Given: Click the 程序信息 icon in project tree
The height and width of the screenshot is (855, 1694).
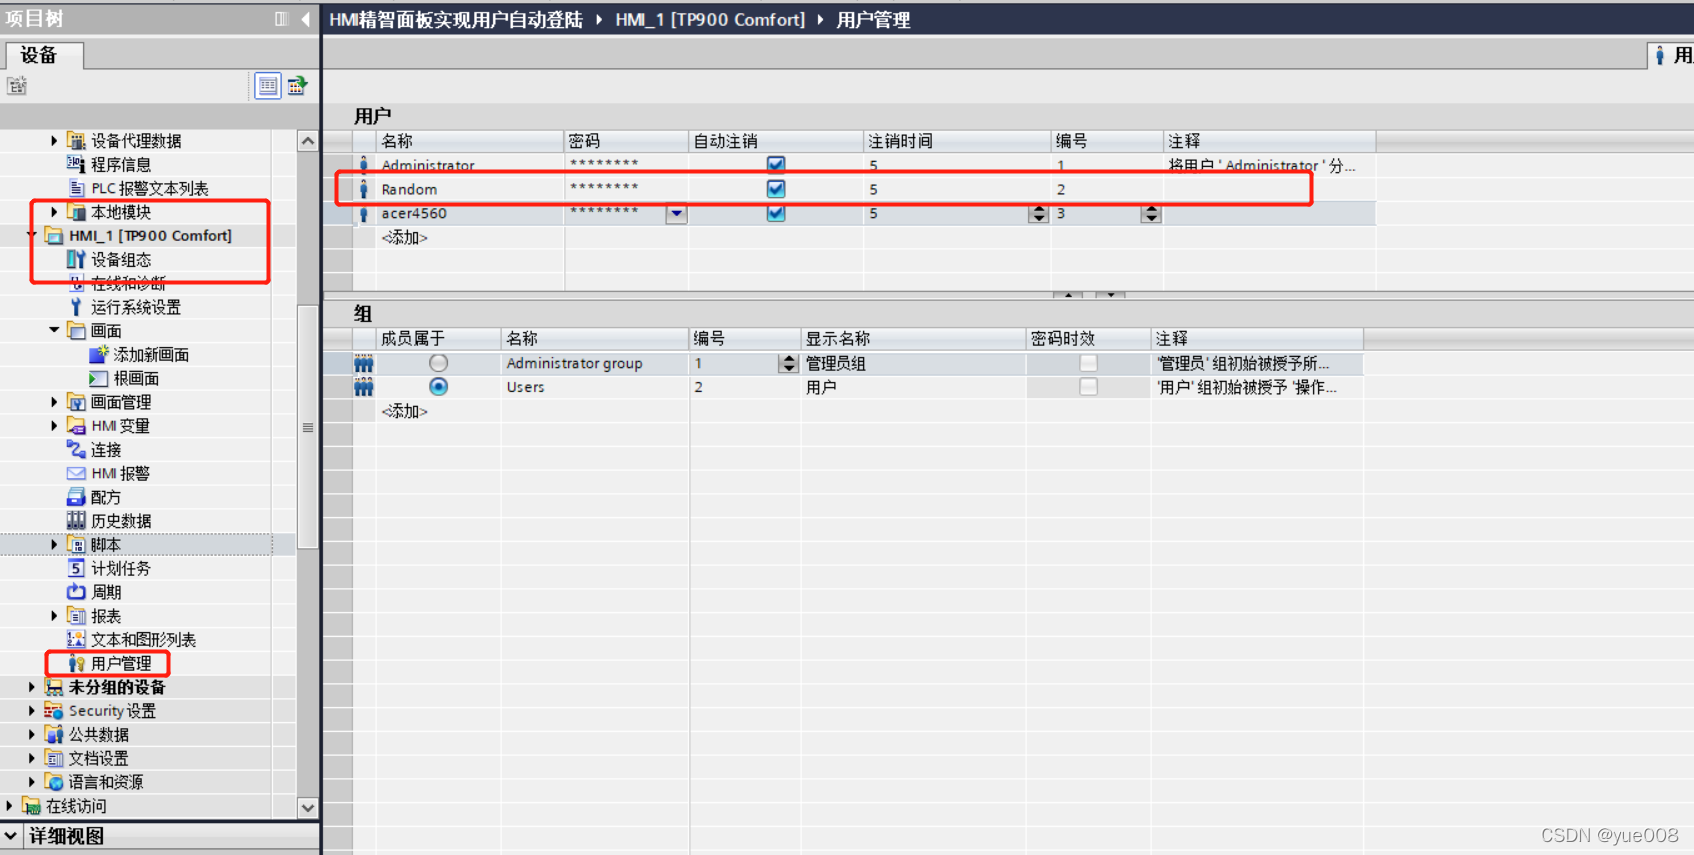Looking at the screenshot, I should [76, 164].
